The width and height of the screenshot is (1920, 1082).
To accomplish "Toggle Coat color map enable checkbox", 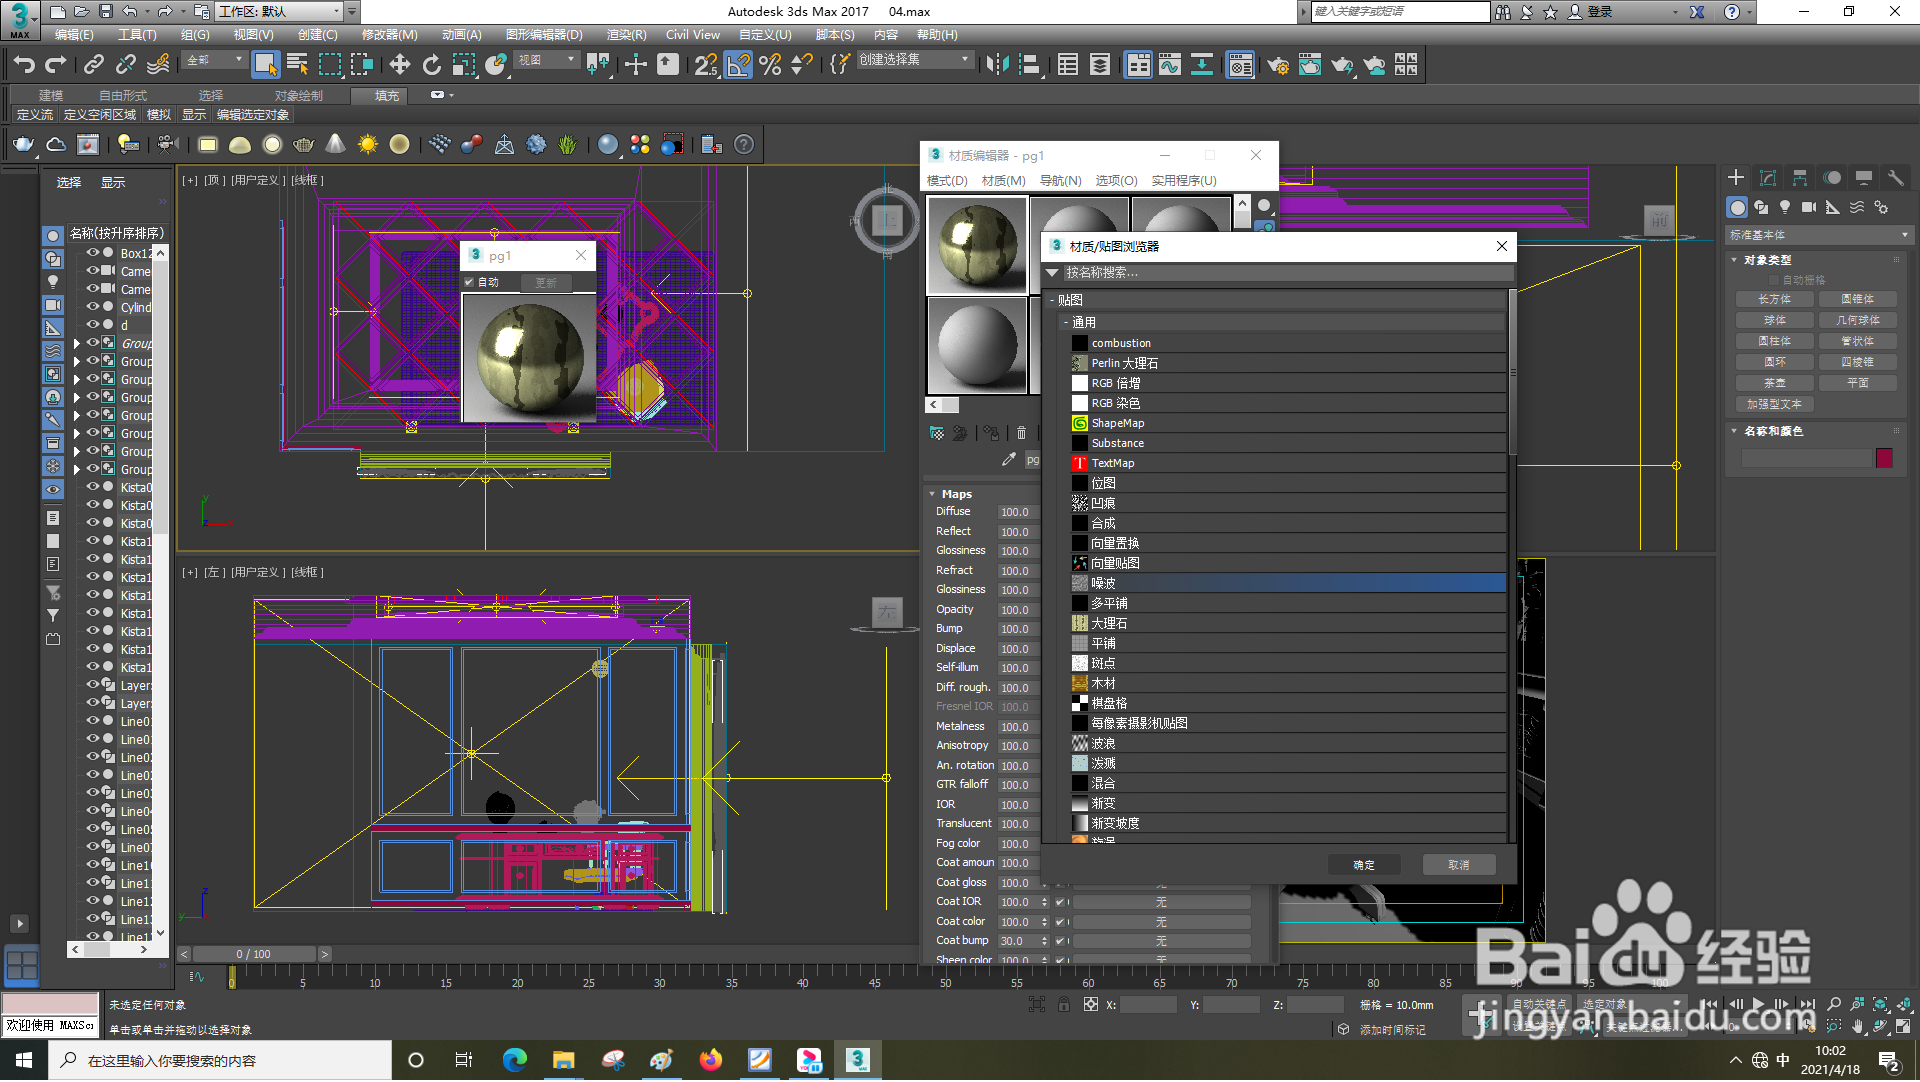I will (x=1060, y=922).
